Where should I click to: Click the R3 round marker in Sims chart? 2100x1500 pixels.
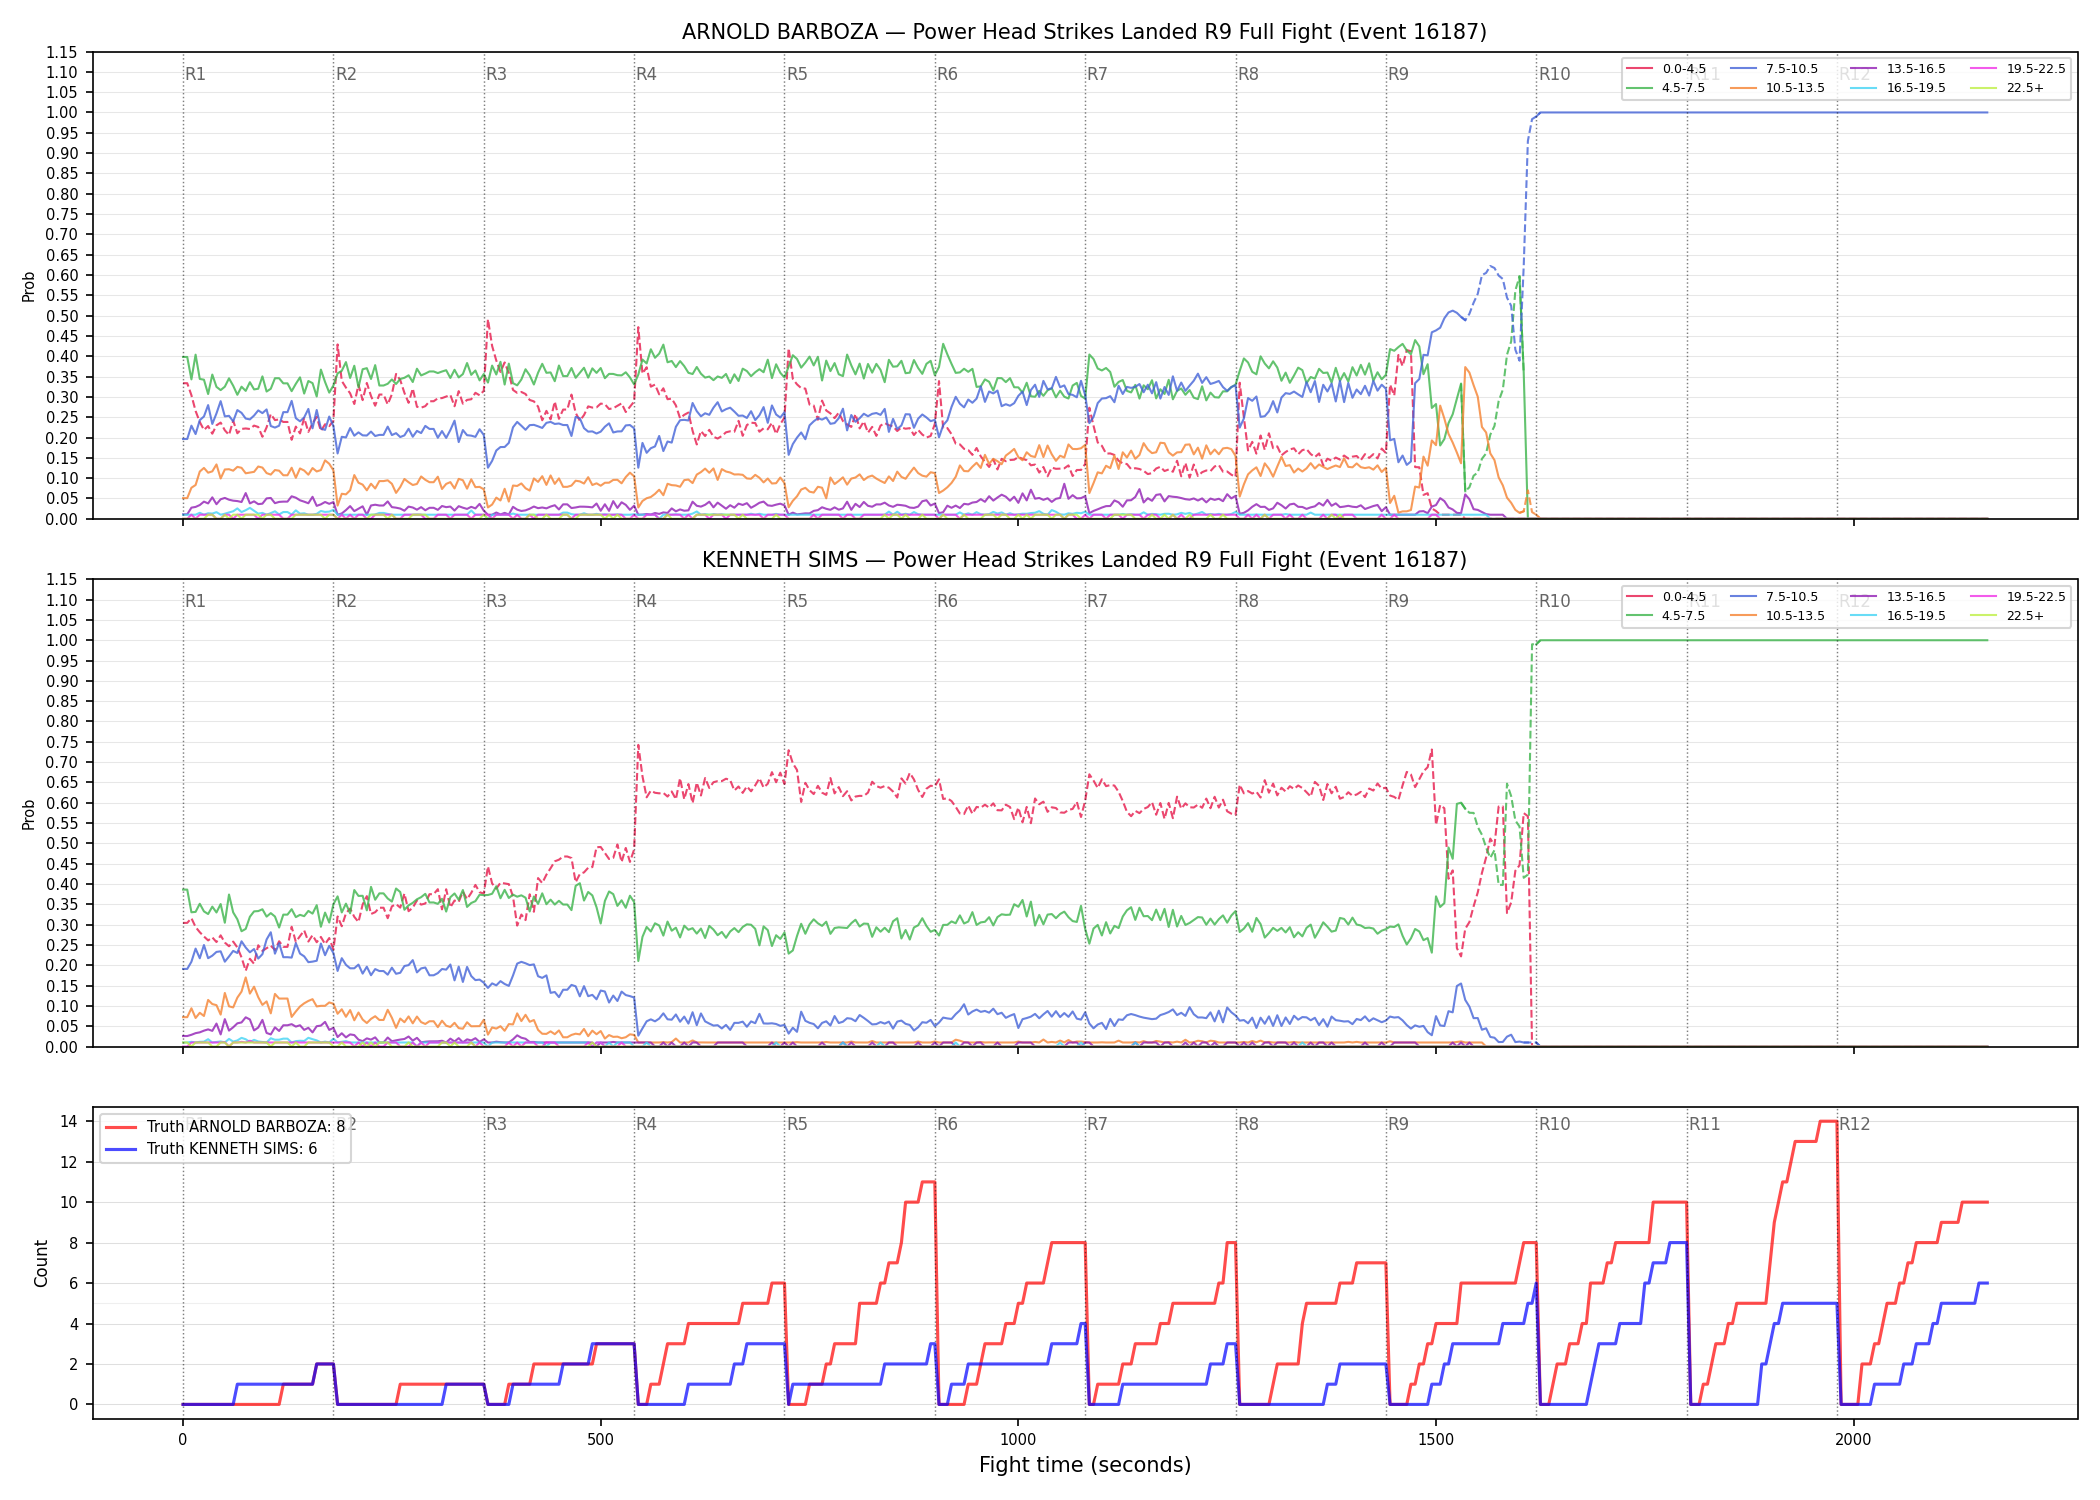pos(496,601)
